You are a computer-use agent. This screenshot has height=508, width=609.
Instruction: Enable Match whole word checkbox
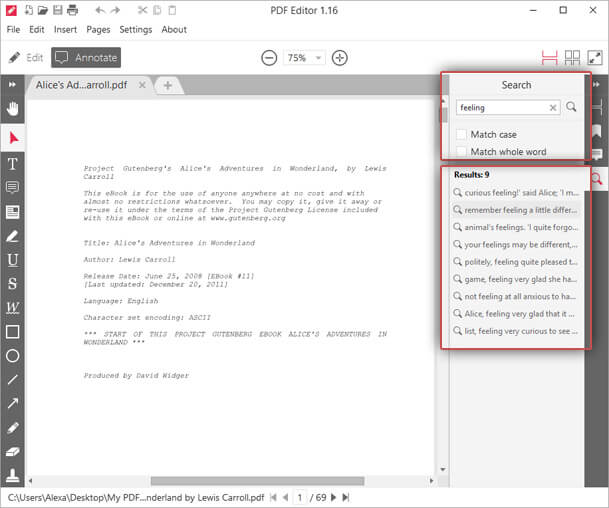click(461, 152)
